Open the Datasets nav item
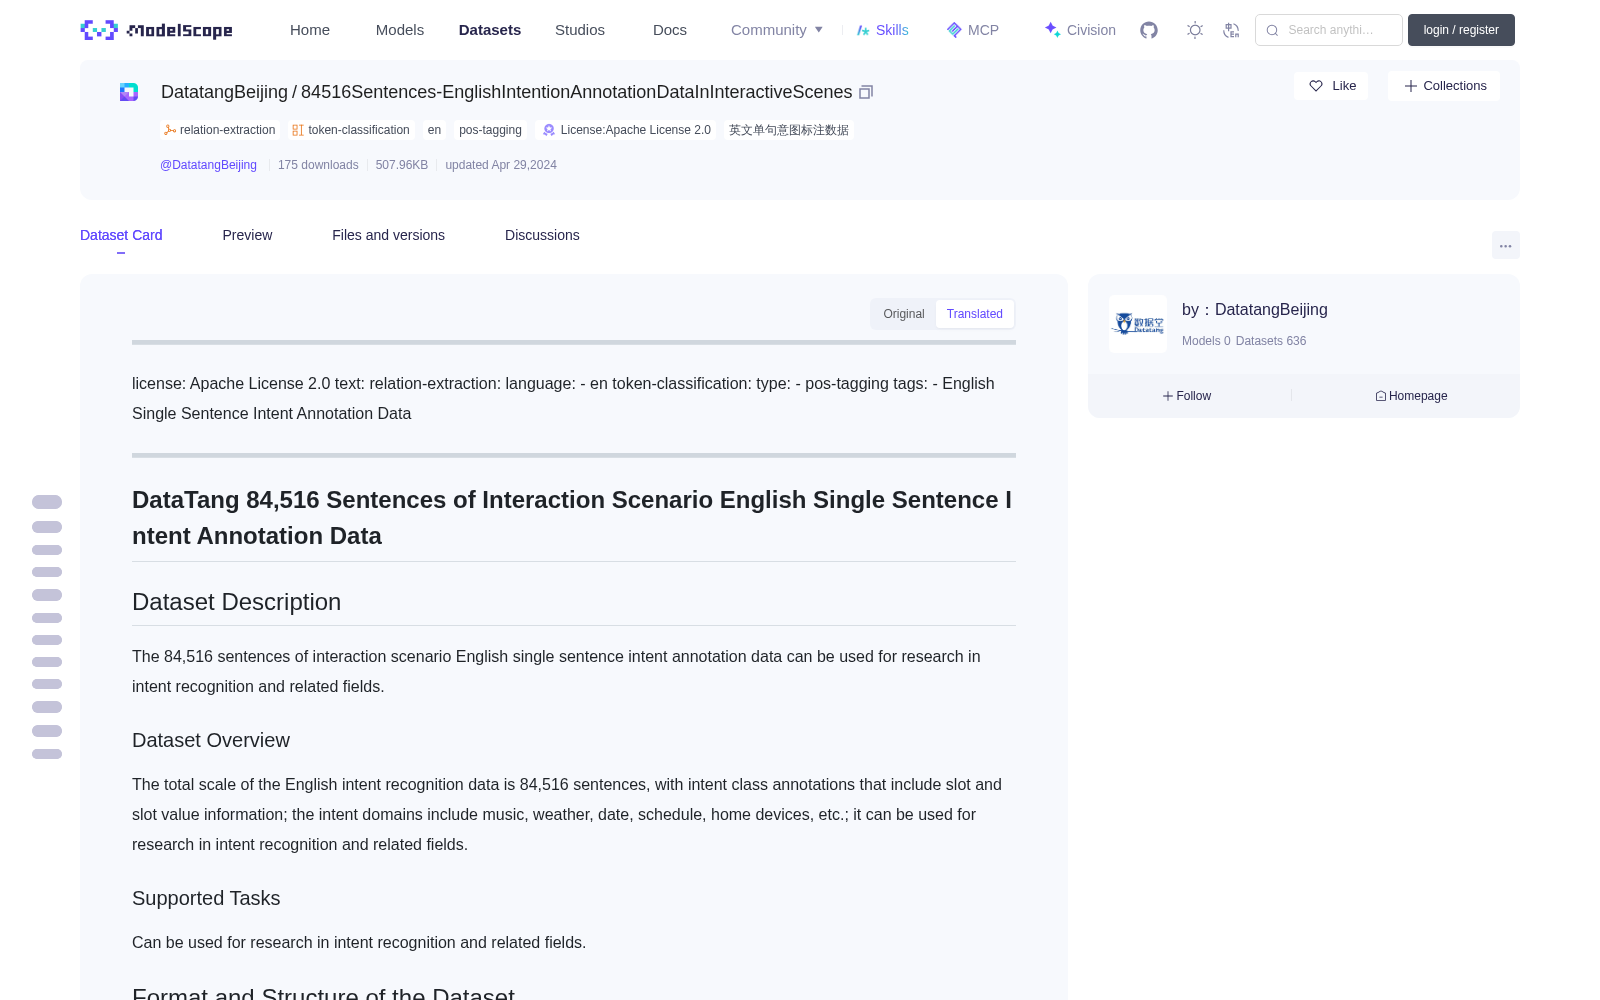 [x=490, y=30]
